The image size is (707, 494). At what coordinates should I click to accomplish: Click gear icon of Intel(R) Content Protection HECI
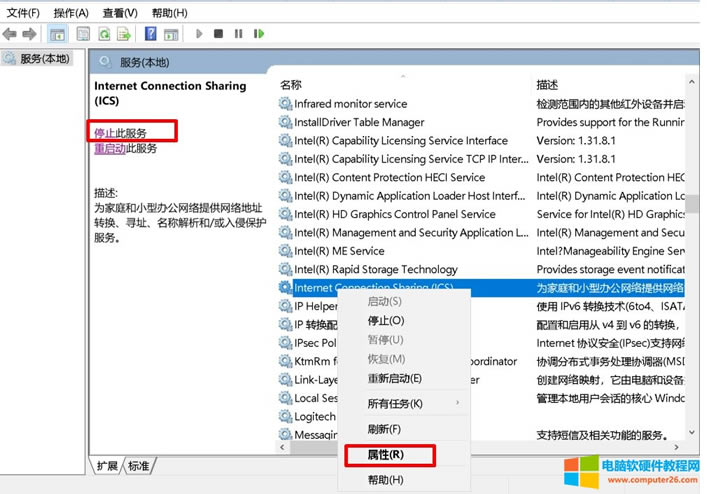(x=285, y=177)
